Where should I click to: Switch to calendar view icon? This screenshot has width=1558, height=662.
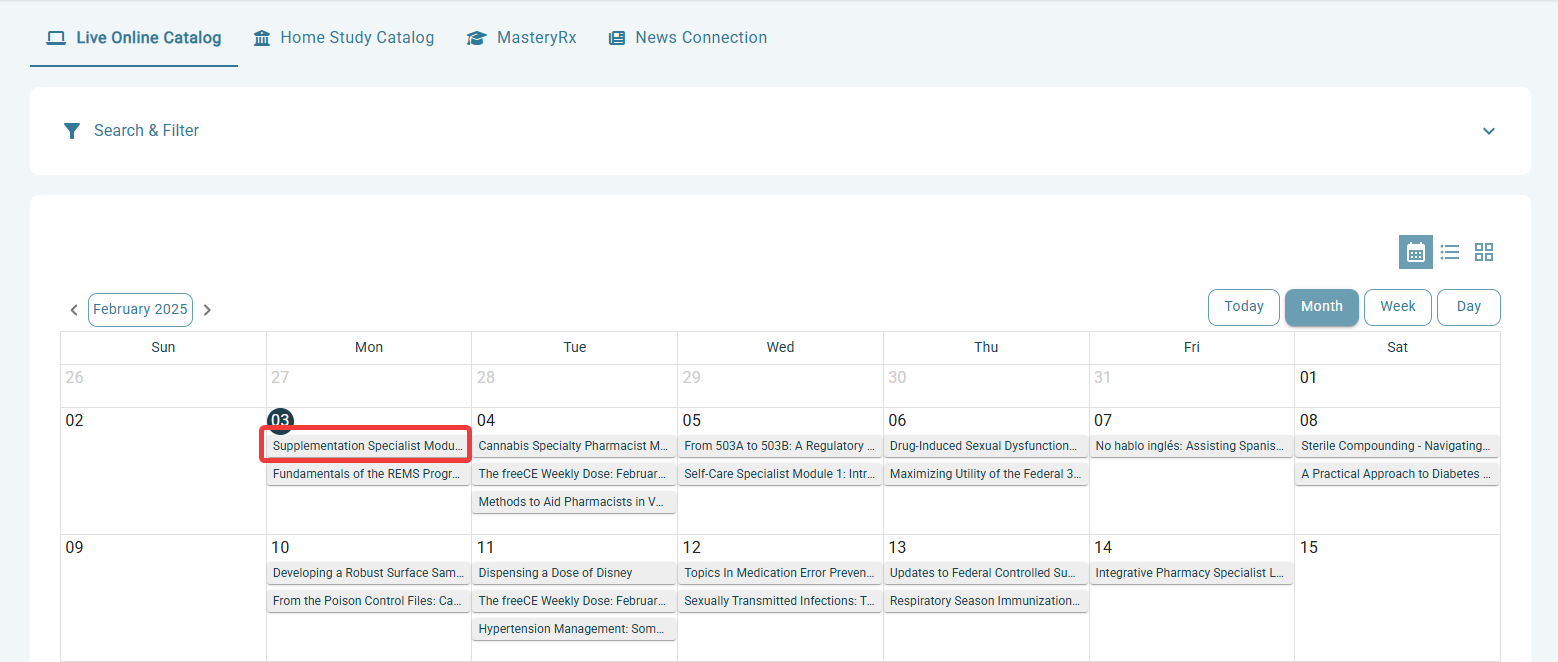[1415, 252]
